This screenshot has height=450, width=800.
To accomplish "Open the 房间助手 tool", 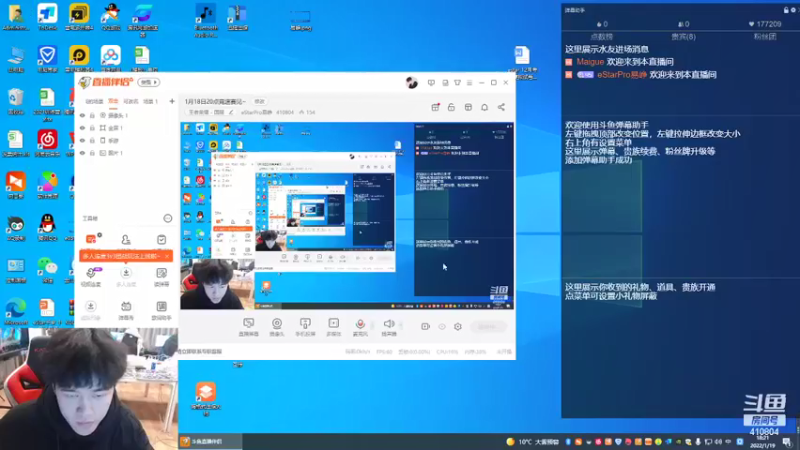I will (161, 310).
